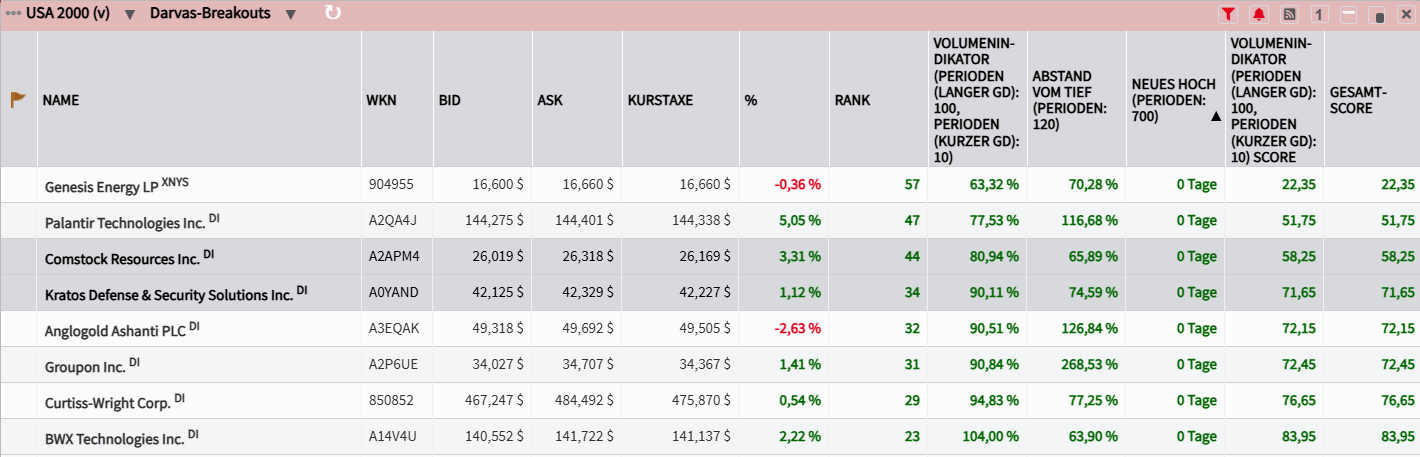
Task: Click WKN A0YAND
Action: [x=393, y=293]
